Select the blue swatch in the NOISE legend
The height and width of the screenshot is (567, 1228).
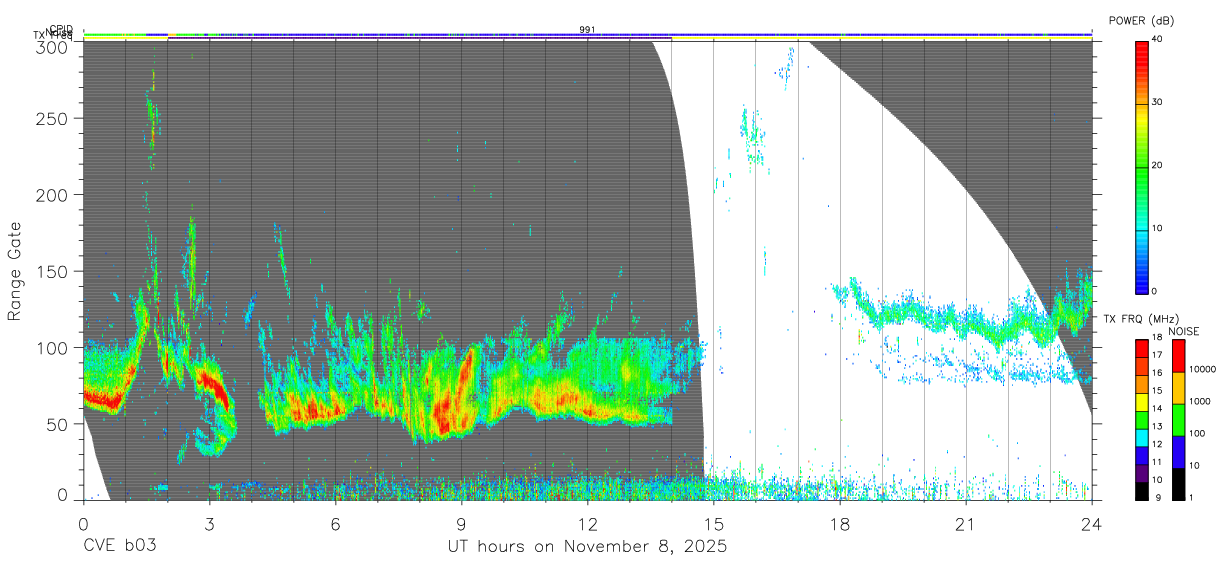pos(1178,450)
